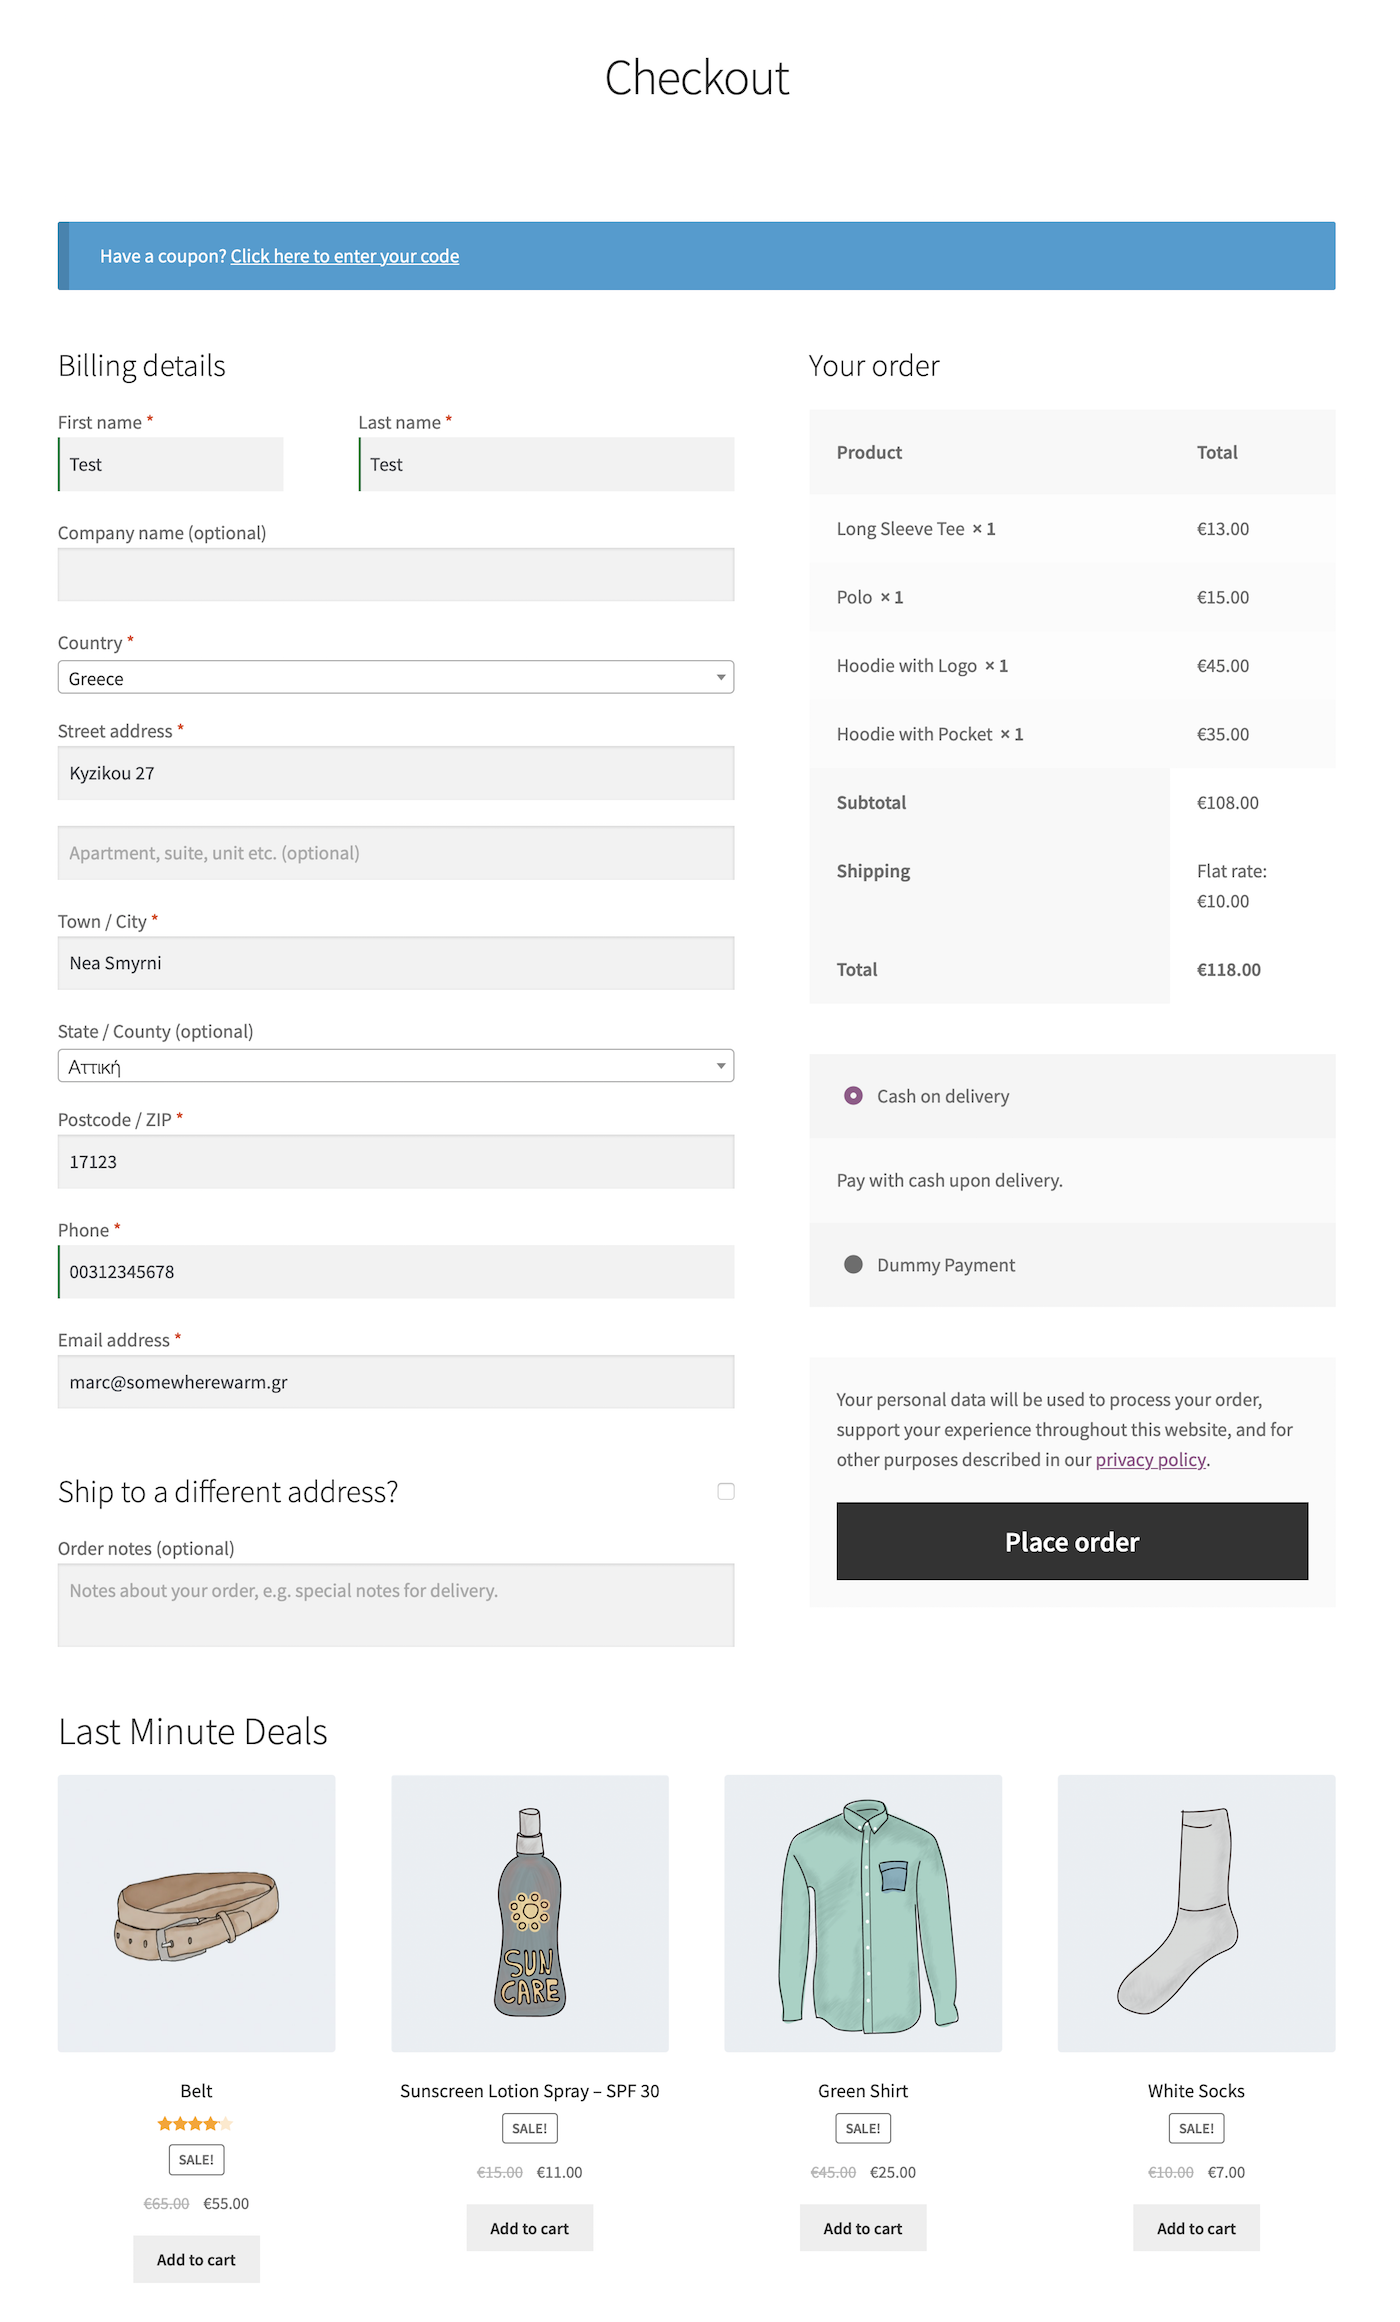Screen dimensions: 1400x2322
Task: Click the coupon code link
Action: click(x=345, y=256)
